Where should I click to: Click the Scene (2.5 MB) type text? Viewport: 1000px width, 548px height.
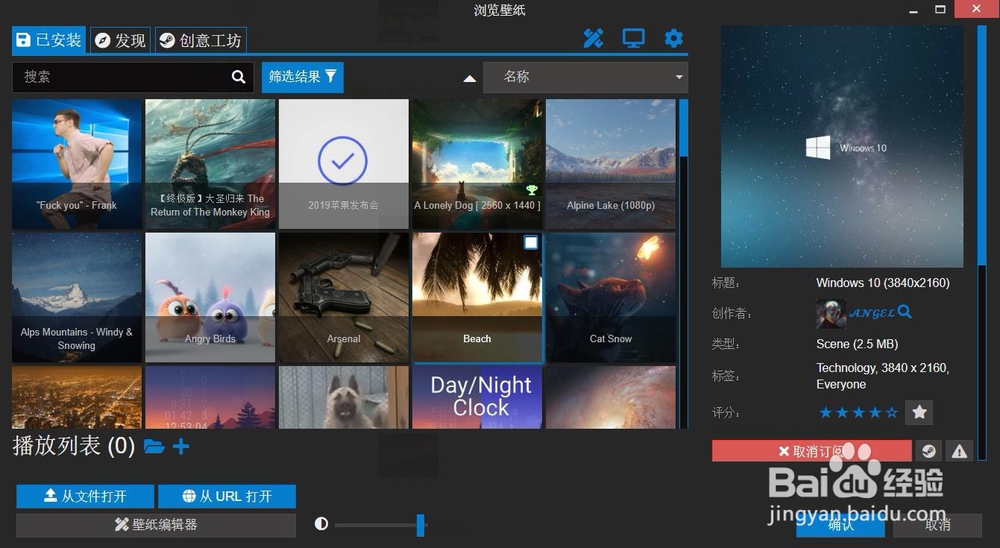pos(857,344)
